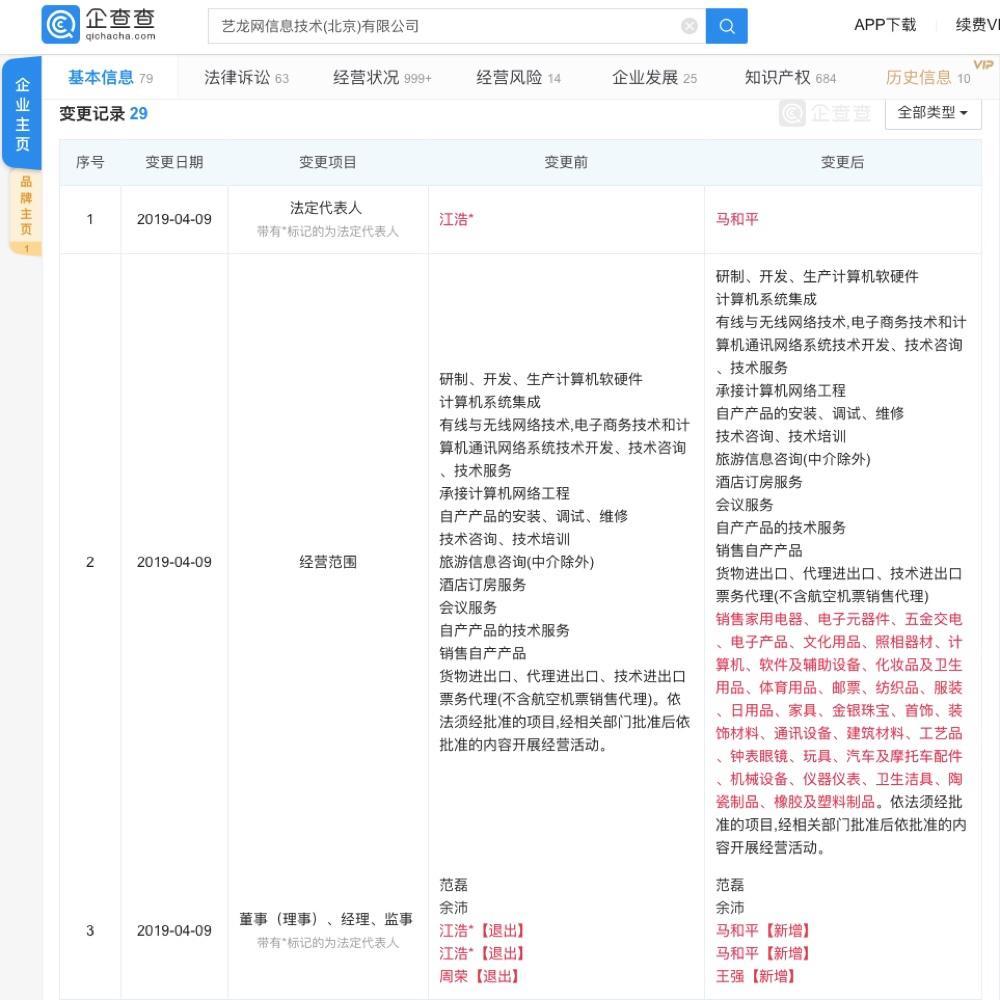Click the 序号 column header
Screen dimensions: 1000x1000
[90, 162]
